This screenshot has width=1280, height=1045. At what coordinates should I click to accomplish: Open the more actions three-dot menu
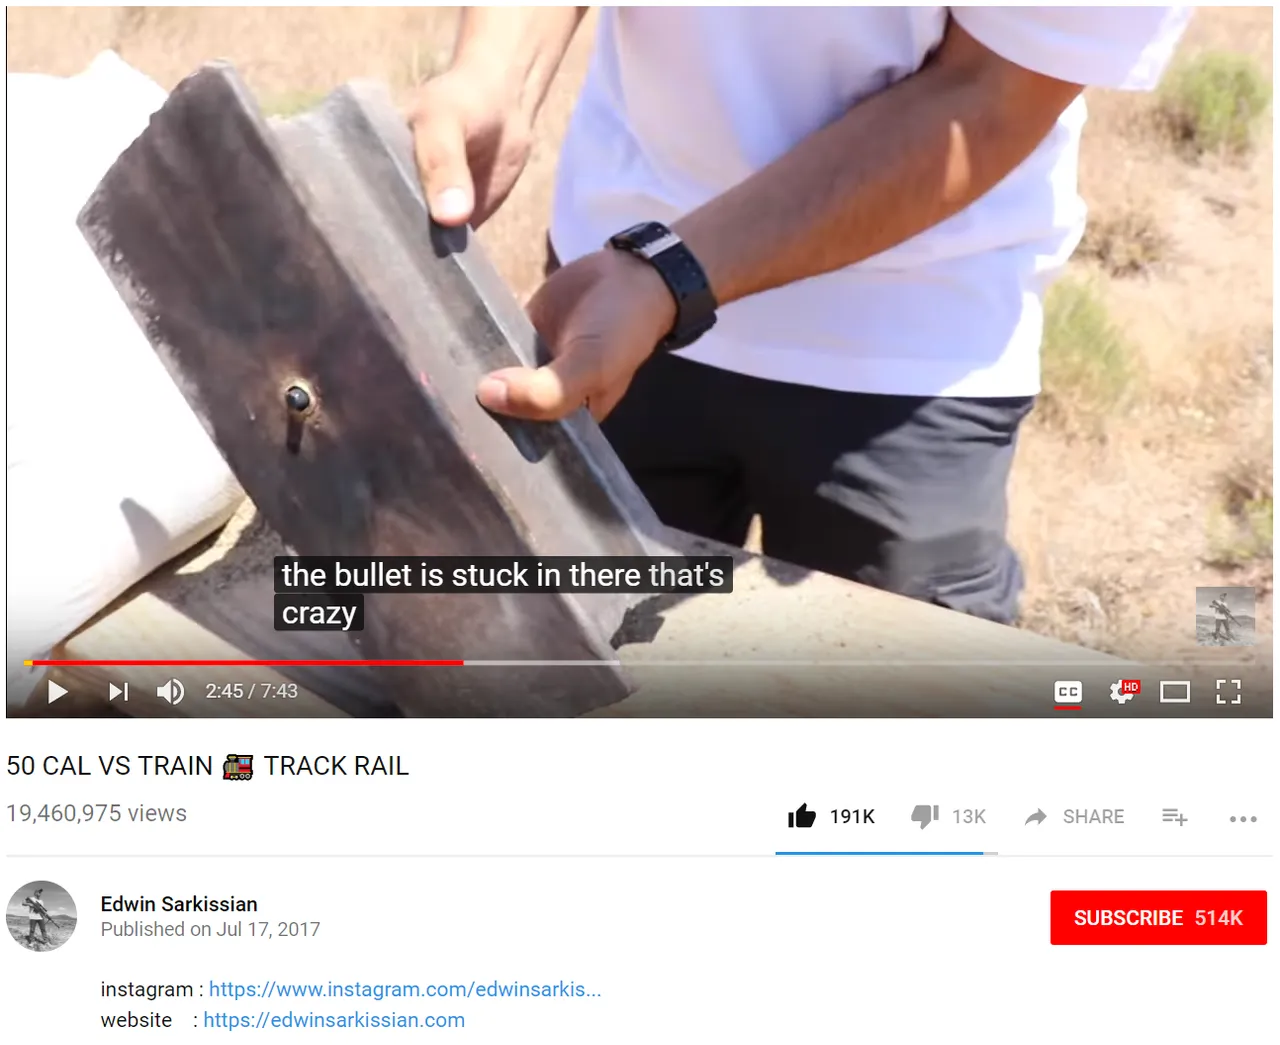1243,818
